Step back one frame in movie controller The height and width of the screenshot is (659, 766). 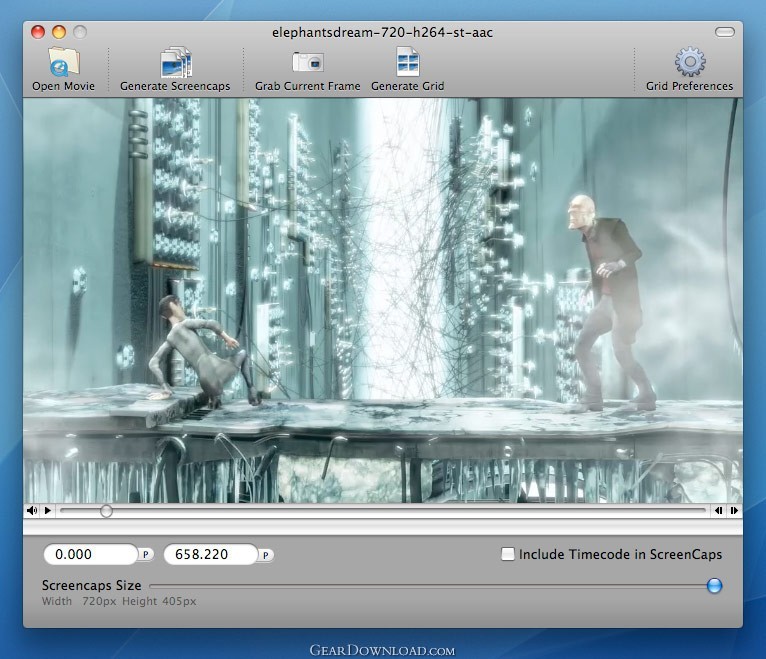coord(718,510)
